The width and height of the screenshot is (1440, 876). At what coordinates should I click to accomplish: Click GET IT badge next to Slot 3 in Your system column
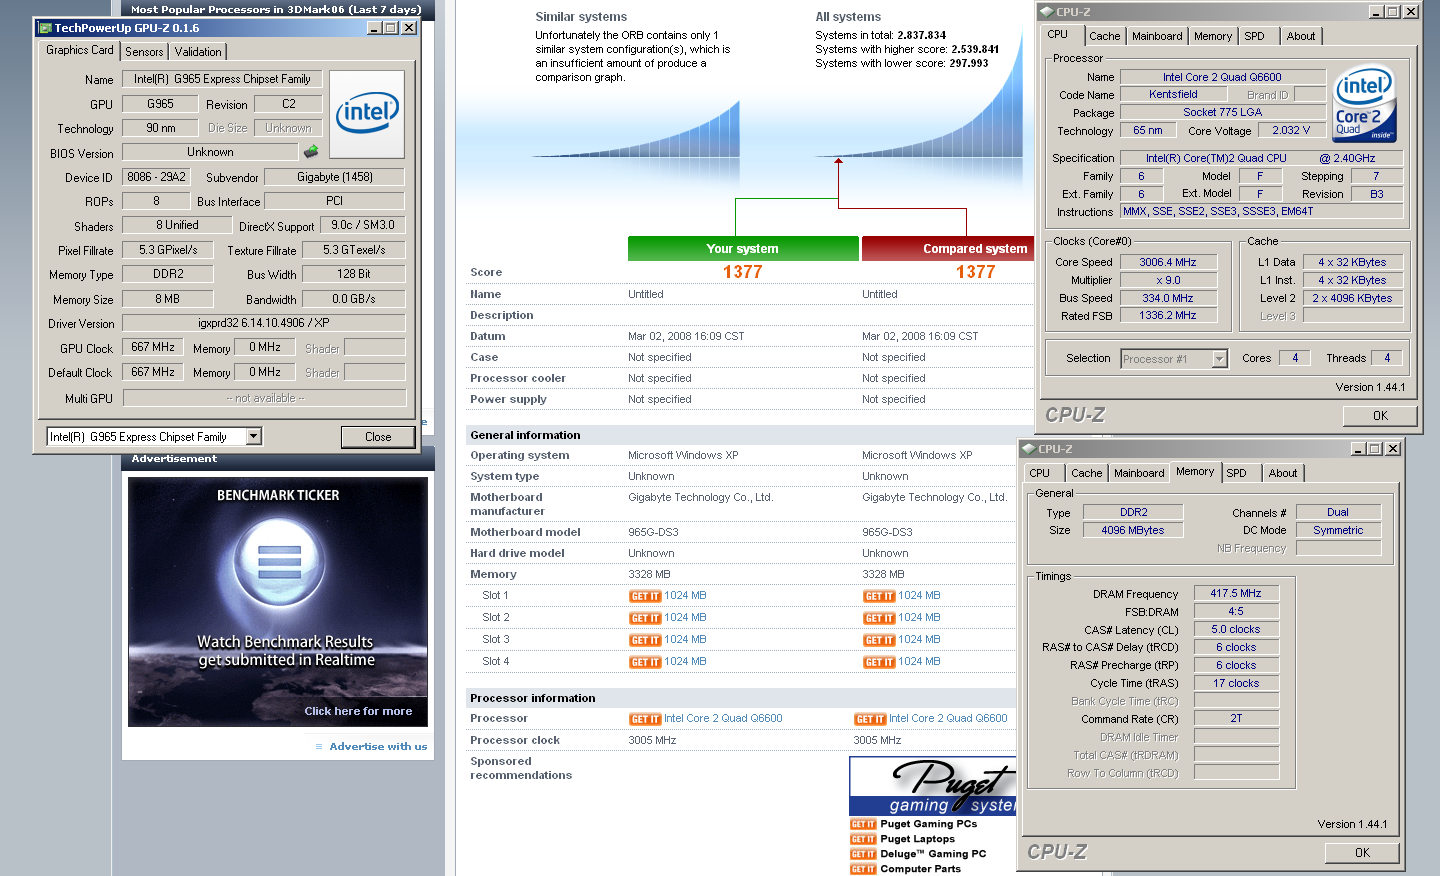[645, 640]
